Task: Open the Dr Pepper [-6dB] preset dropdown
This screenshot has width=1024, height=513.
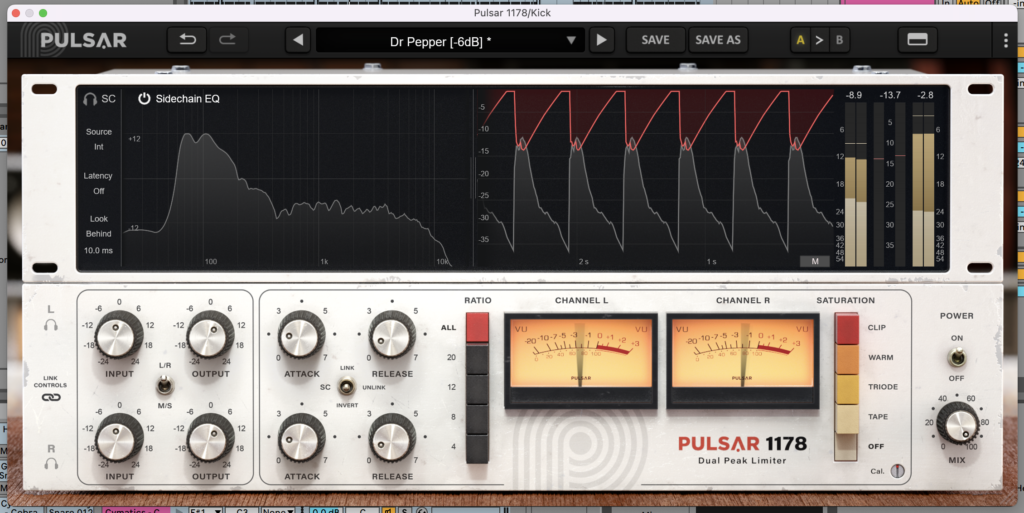Action: (450, 40)
